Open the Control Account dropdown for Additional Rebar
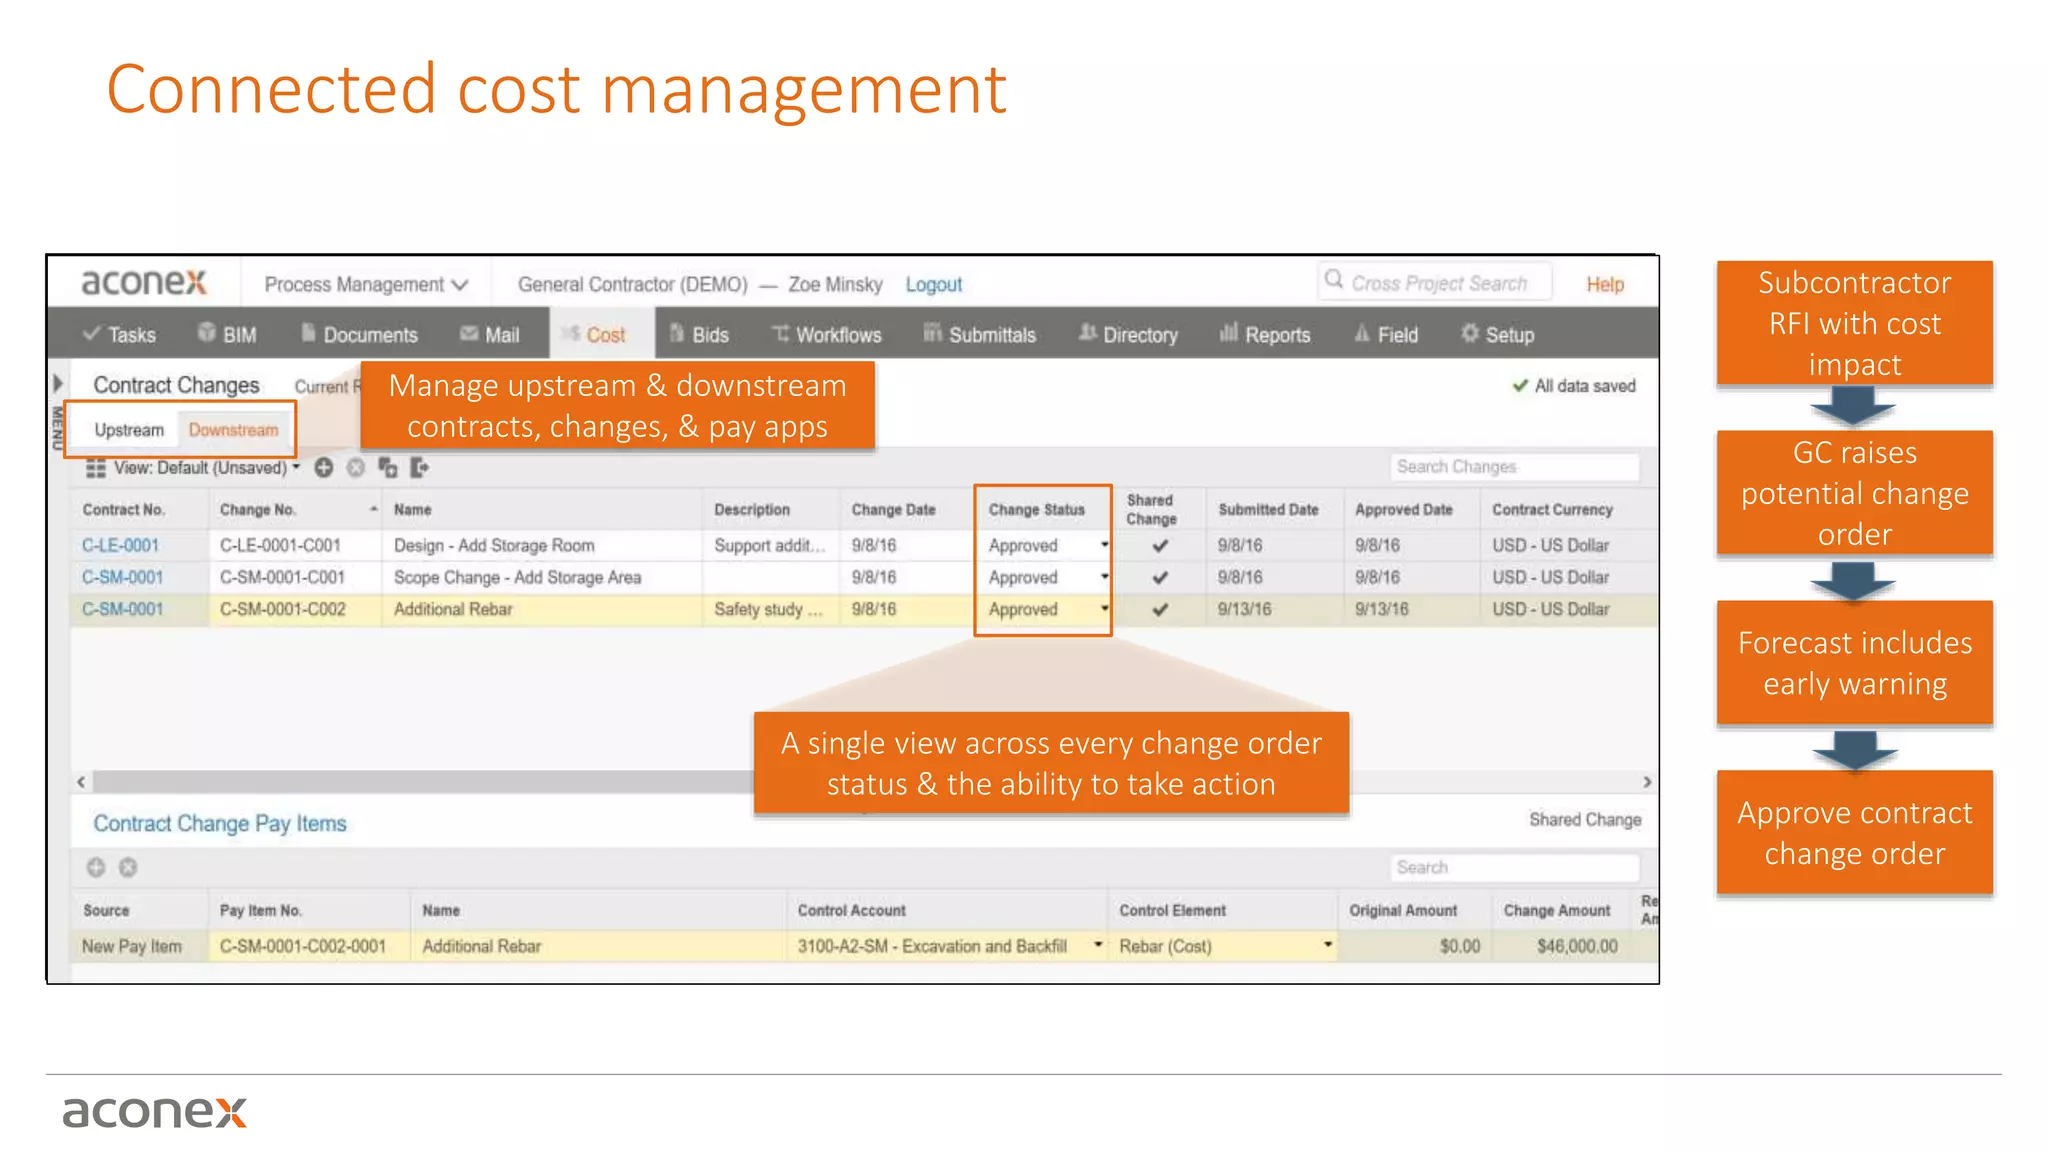The image size is (2048, 1152). pyautogui.click(x=1098, y=945)
